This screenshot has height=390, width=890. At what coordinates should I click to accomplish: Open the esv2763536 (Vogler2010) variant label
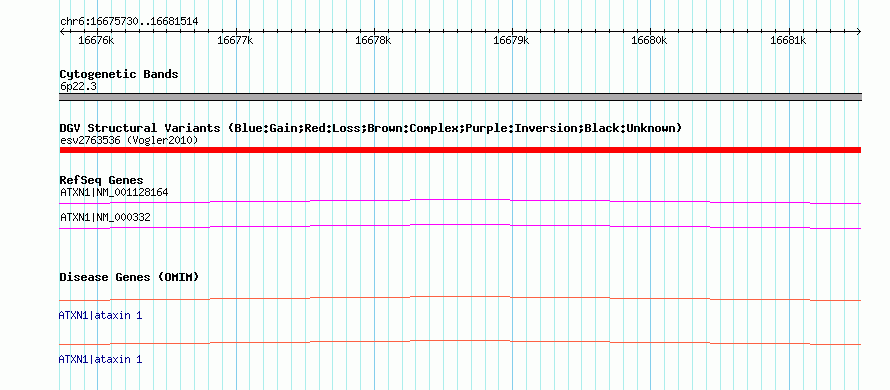pyautogui.click(x=129, y=140)
